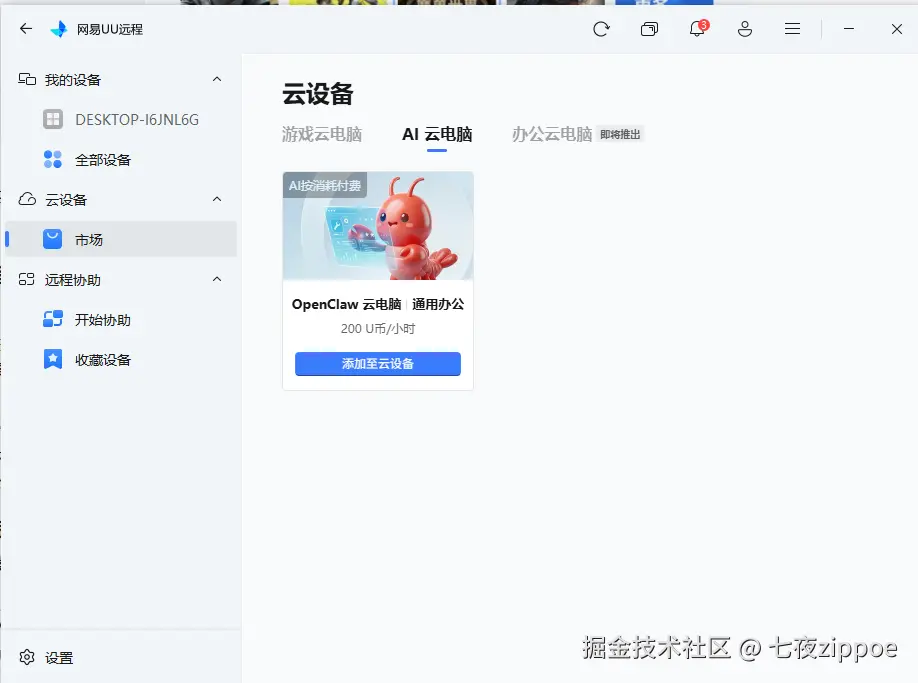
Task: Click the 云设备 cloud icon
Action: click(27, 199)
